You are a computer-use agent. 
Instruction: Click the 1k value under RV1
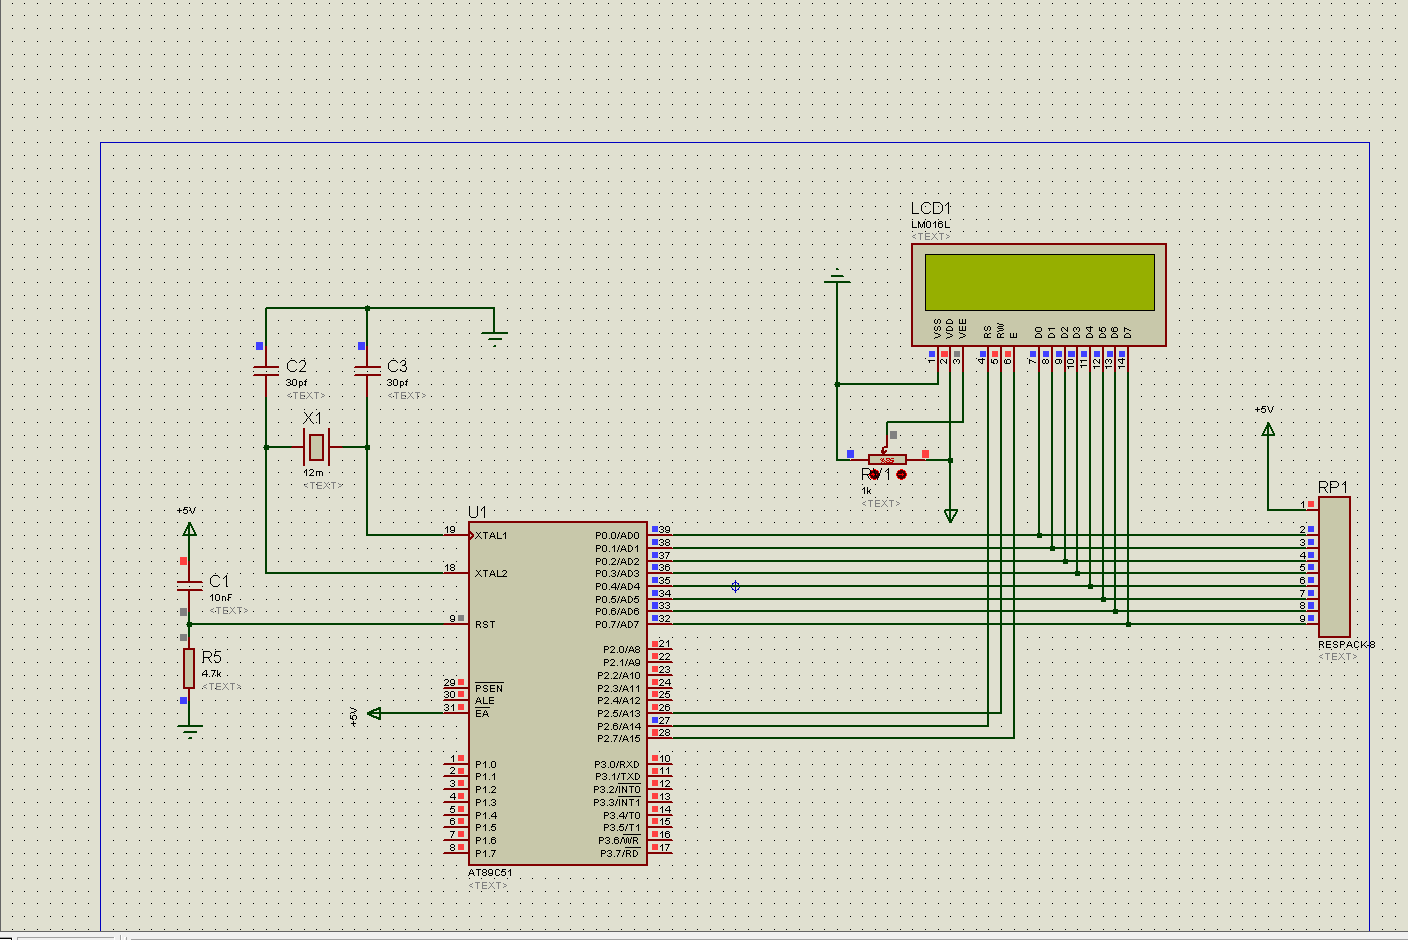(867, 491)
